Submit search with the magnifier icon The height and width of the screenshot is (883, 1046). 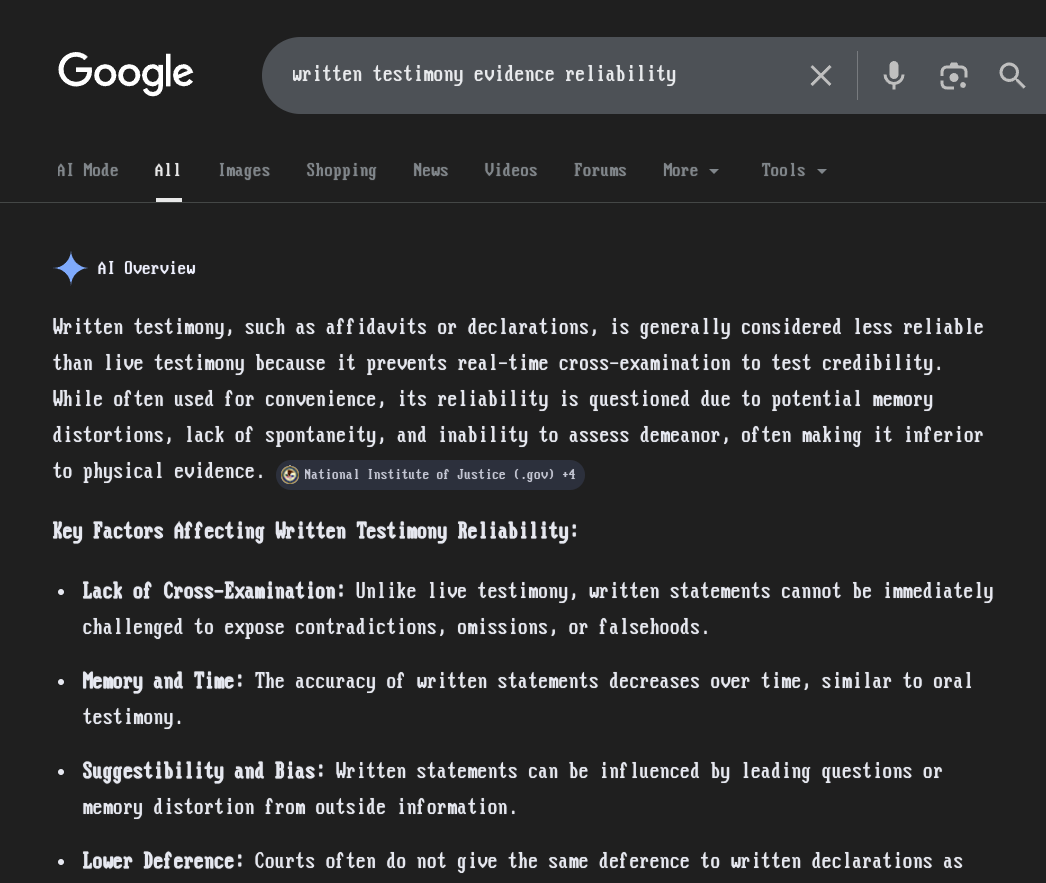pyautogui.click(x=1011, y=75)
